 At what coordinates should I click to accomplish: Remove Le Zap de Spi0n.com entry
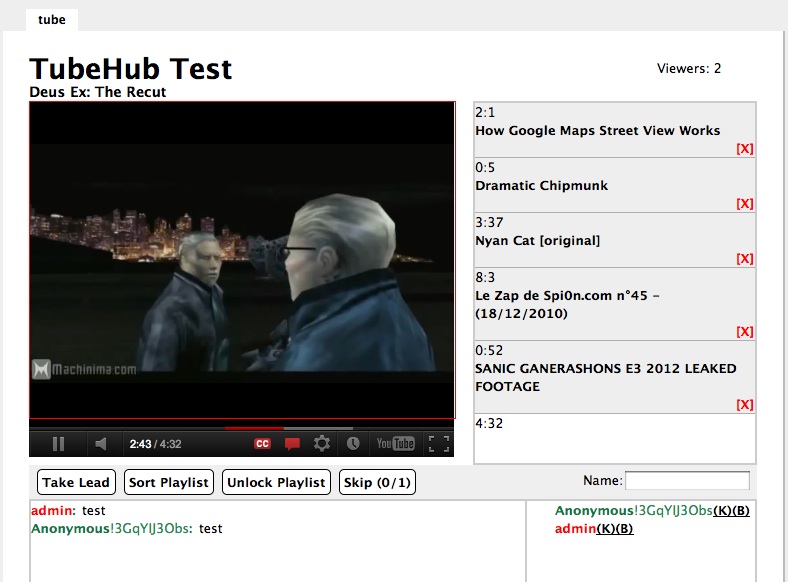pos(744,332)
